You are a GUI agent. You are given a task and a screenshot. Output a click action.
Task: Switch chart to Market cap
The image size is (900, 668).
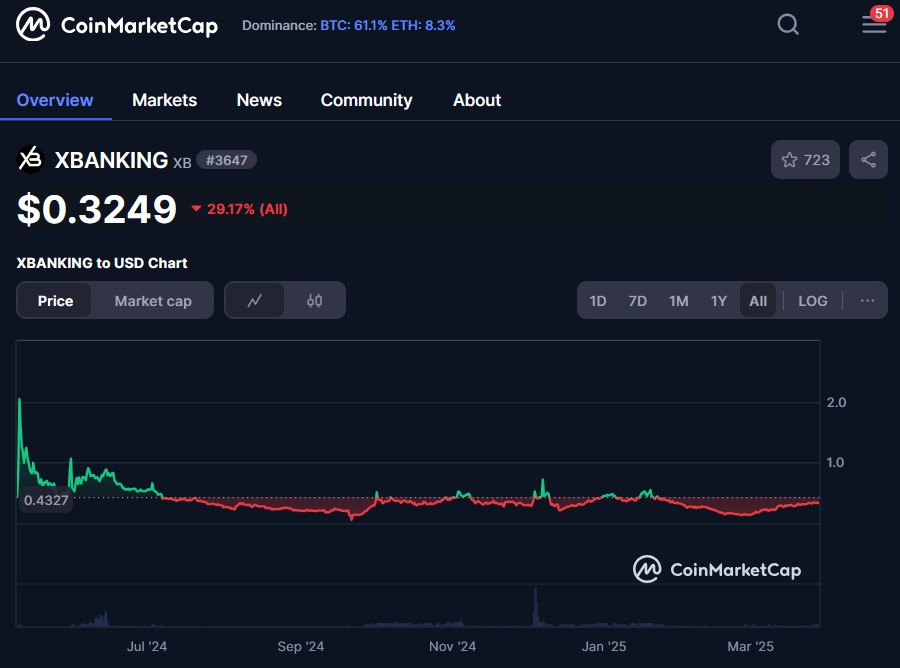[x=153, y=301]
